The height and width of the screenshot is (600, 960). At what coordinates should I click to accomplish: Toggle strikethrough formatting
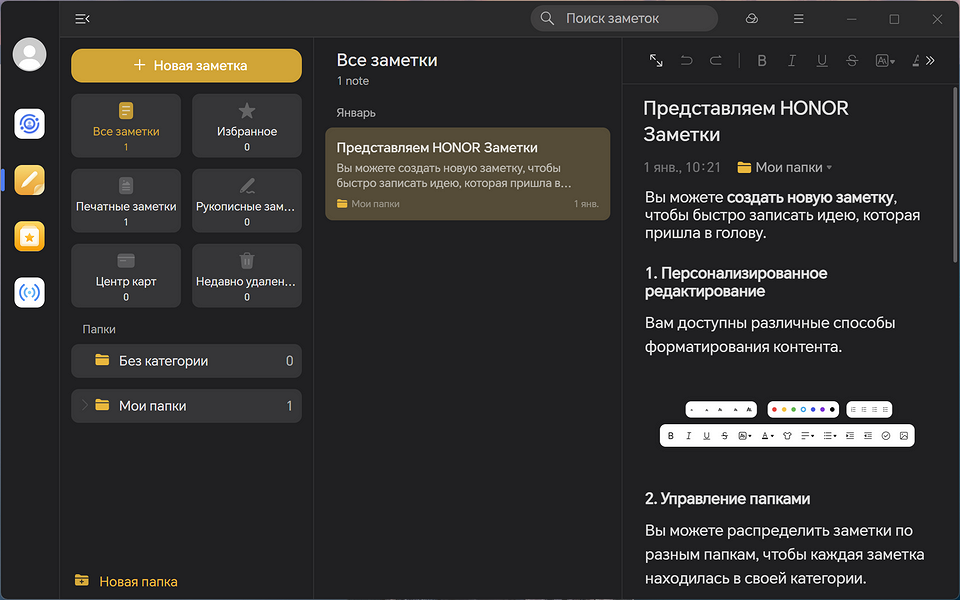(x=851, y=61)
